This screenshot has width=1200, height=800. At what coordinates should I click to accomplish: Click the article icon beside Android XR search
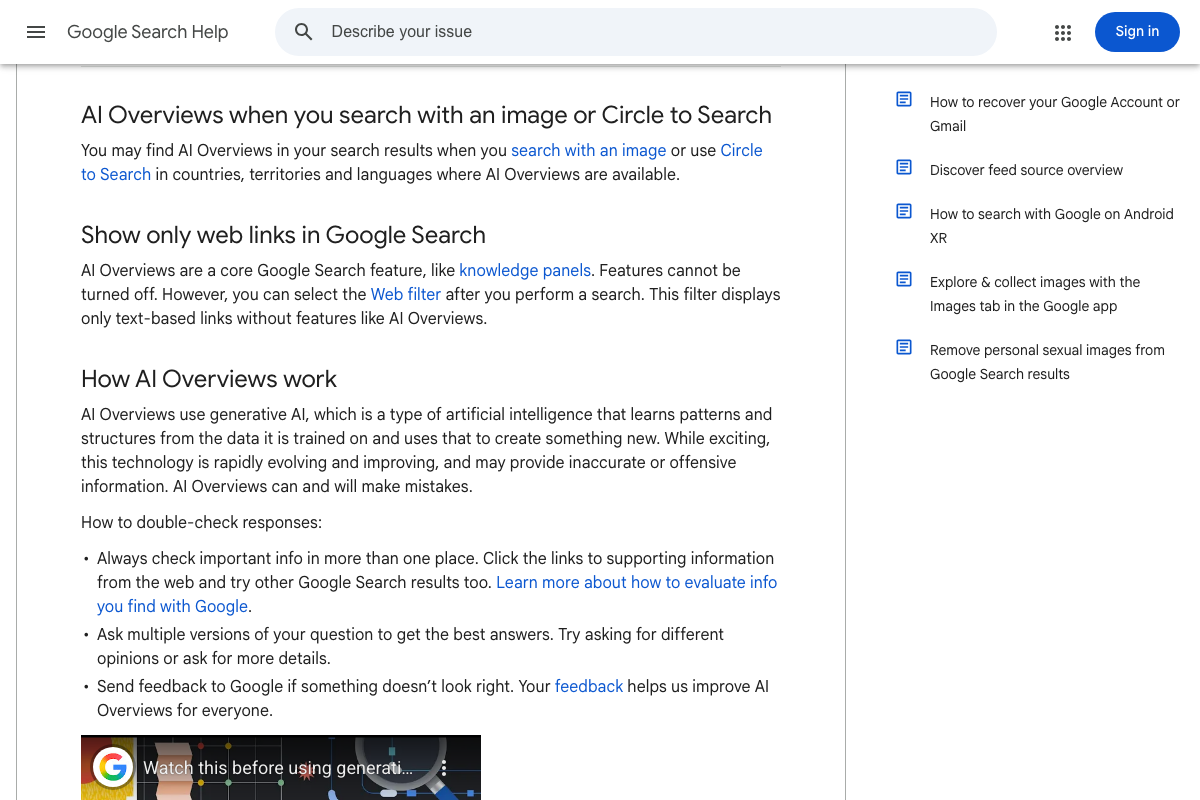click(x=904, y=211)
